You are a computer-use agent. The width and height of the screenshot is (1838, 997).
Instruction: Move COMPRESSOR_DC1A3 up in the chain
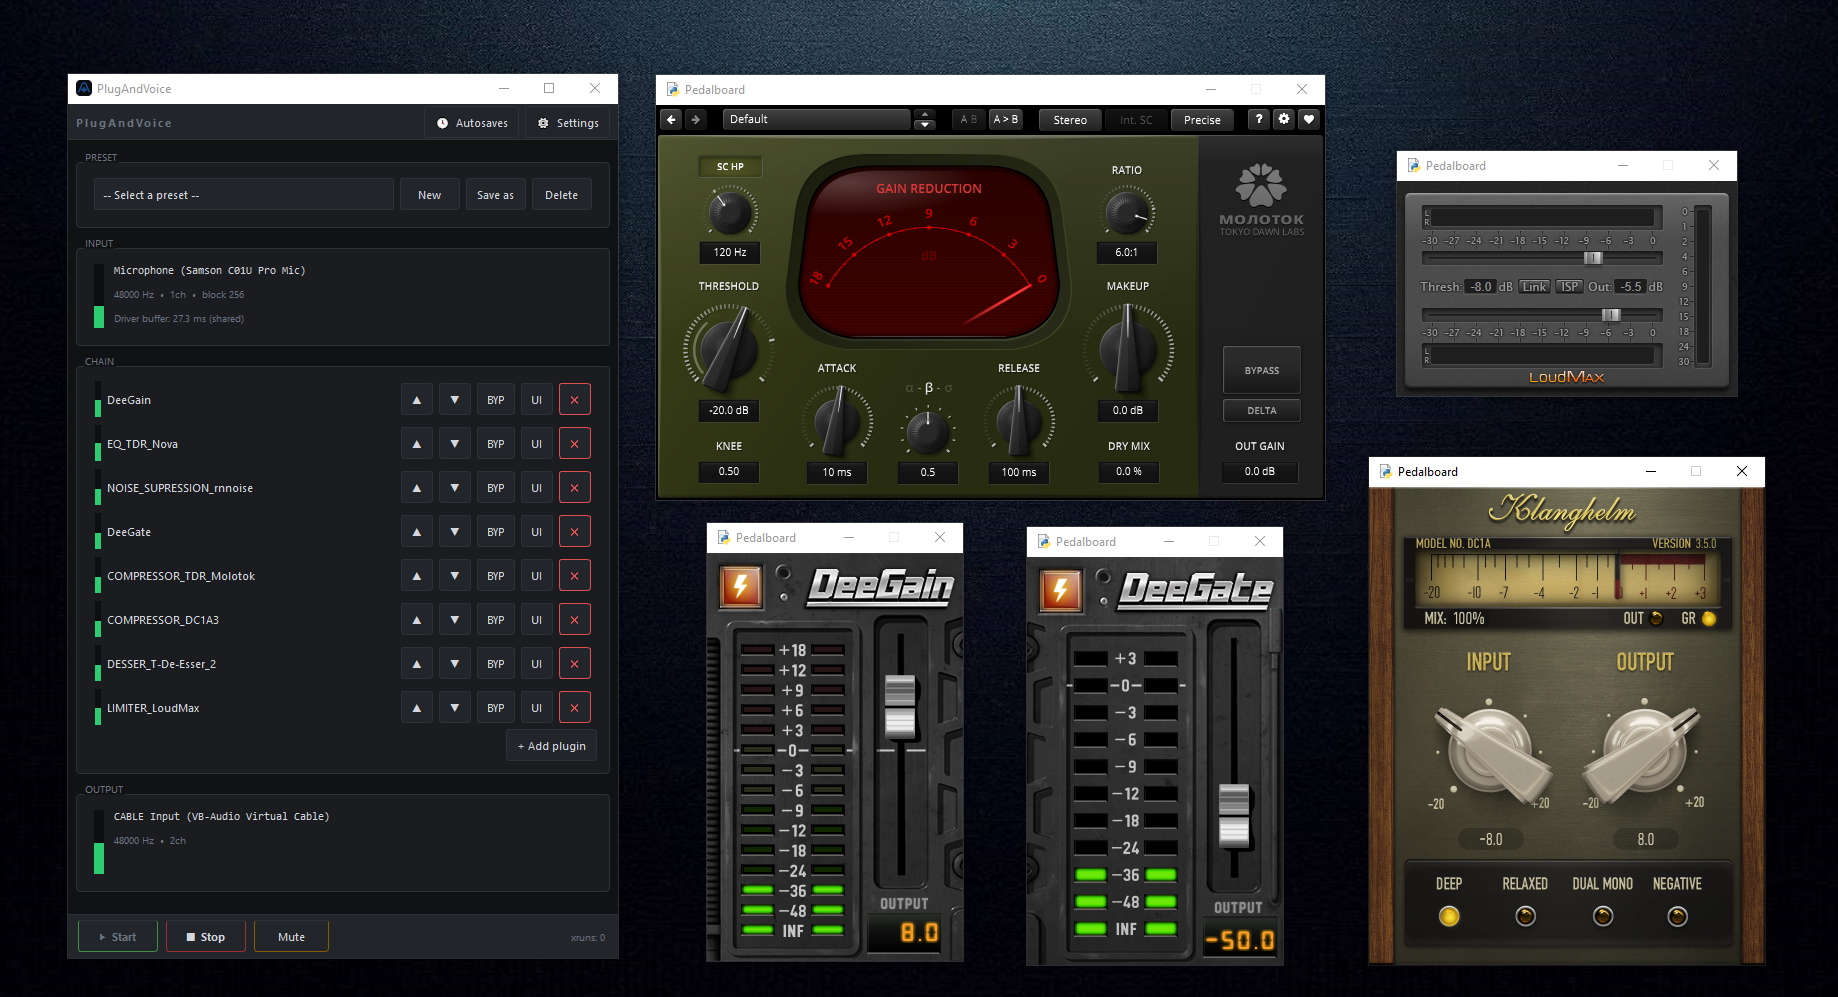click(417, 620)
